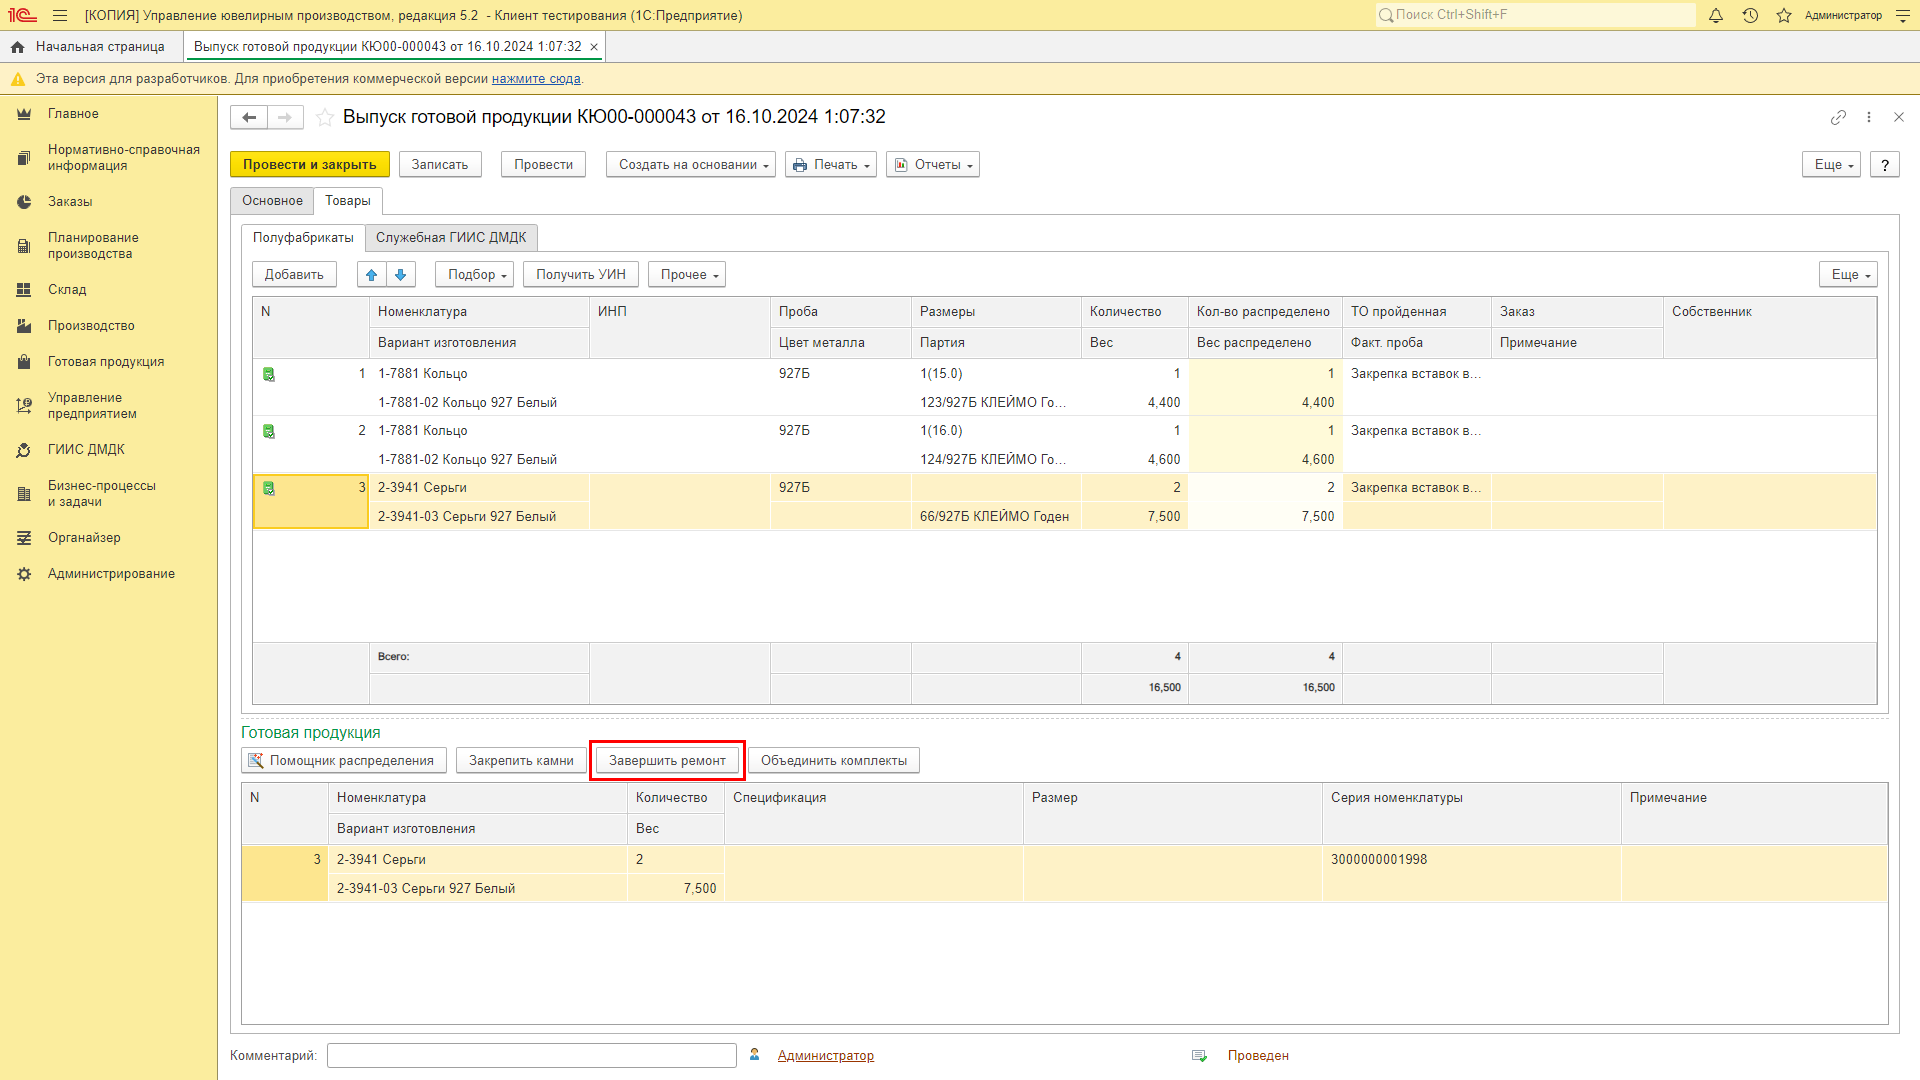Focus the Комментарий input field

pyautogui.click(x=532, y=1056)
